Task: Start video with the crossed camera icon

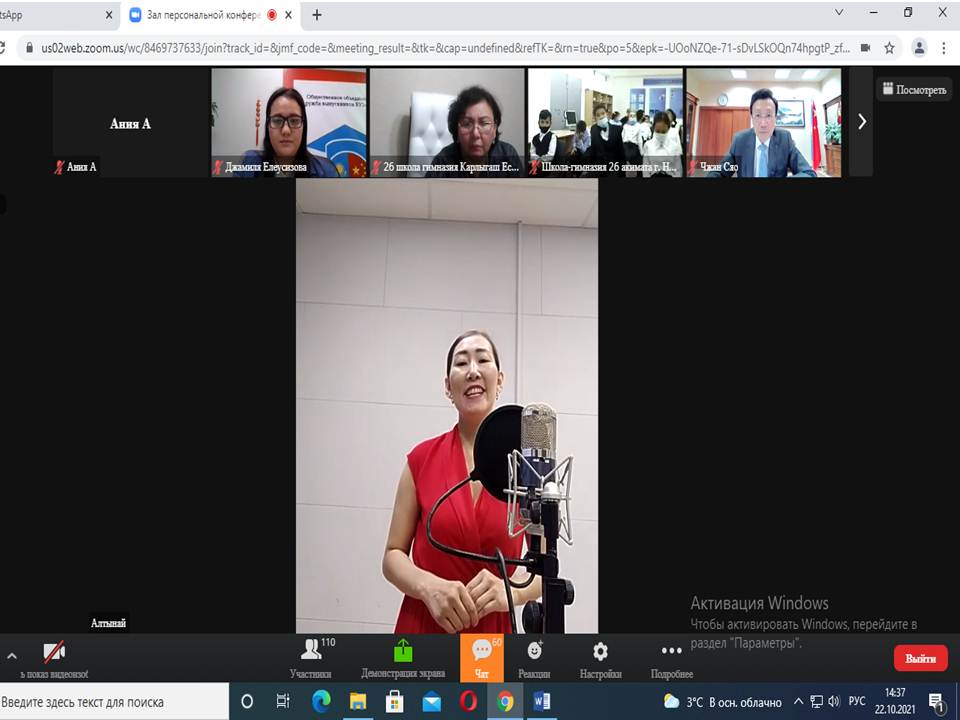Action: click(54, 653)
